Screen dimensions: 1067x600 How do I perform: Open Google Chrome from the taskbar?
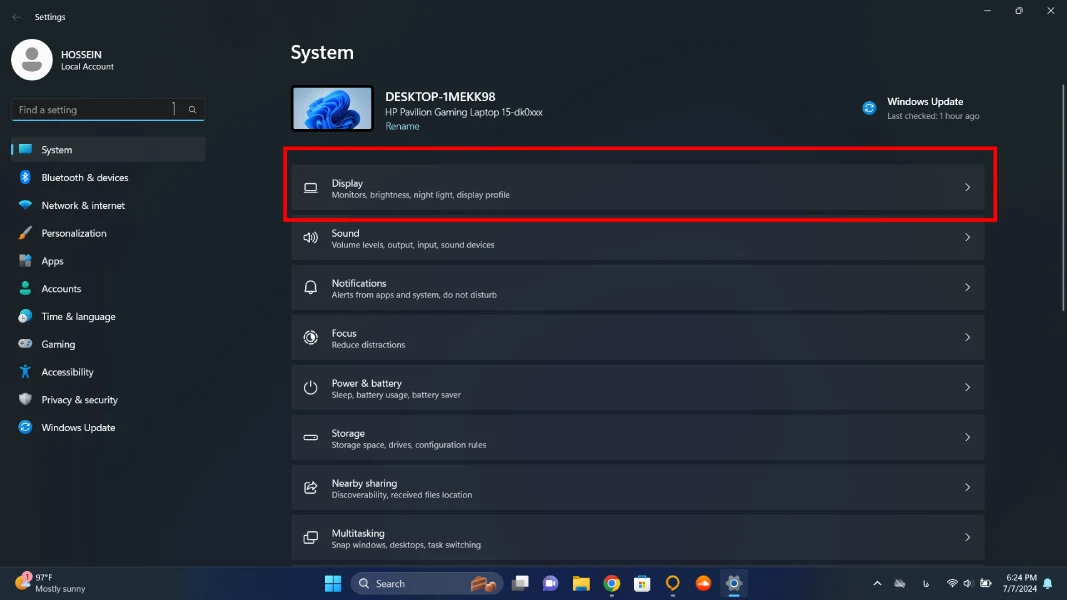coord(611,583)
